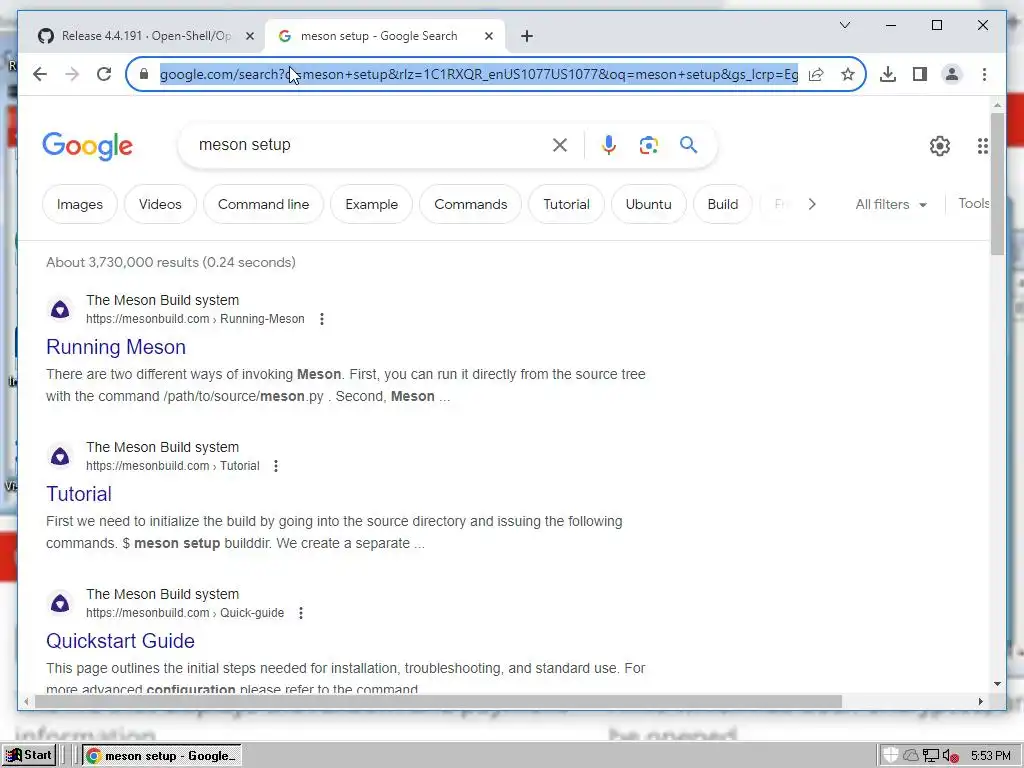The width and height of the screenshot is (1024, 768).
Task: Open the Chrome profile menu
Action: [x=952, y=74]
